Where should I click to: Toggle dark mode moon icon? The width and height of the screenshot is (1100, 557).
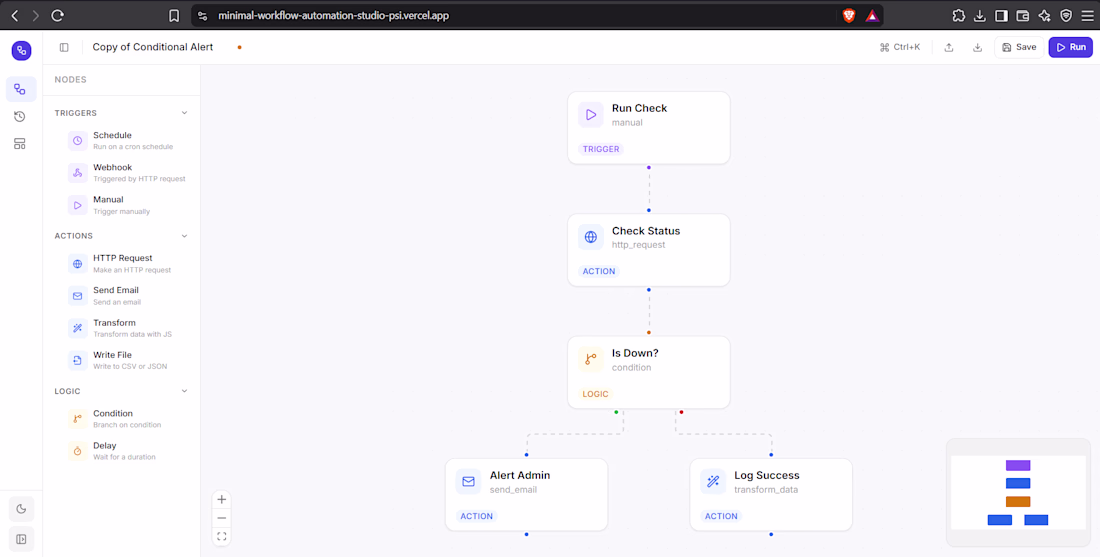click(21, 509)
